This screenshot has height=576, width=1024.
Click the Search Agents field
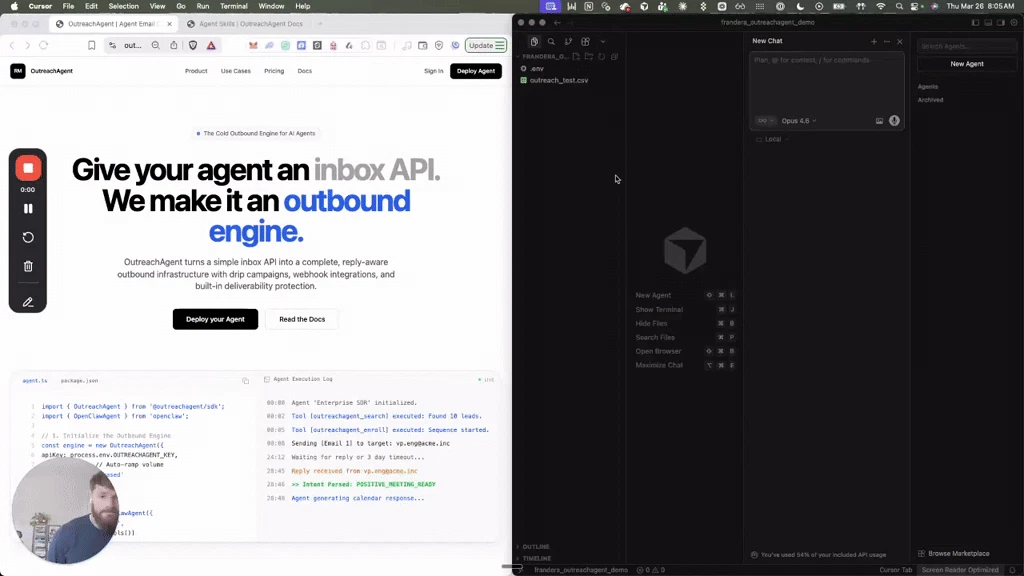coord(967,46)
